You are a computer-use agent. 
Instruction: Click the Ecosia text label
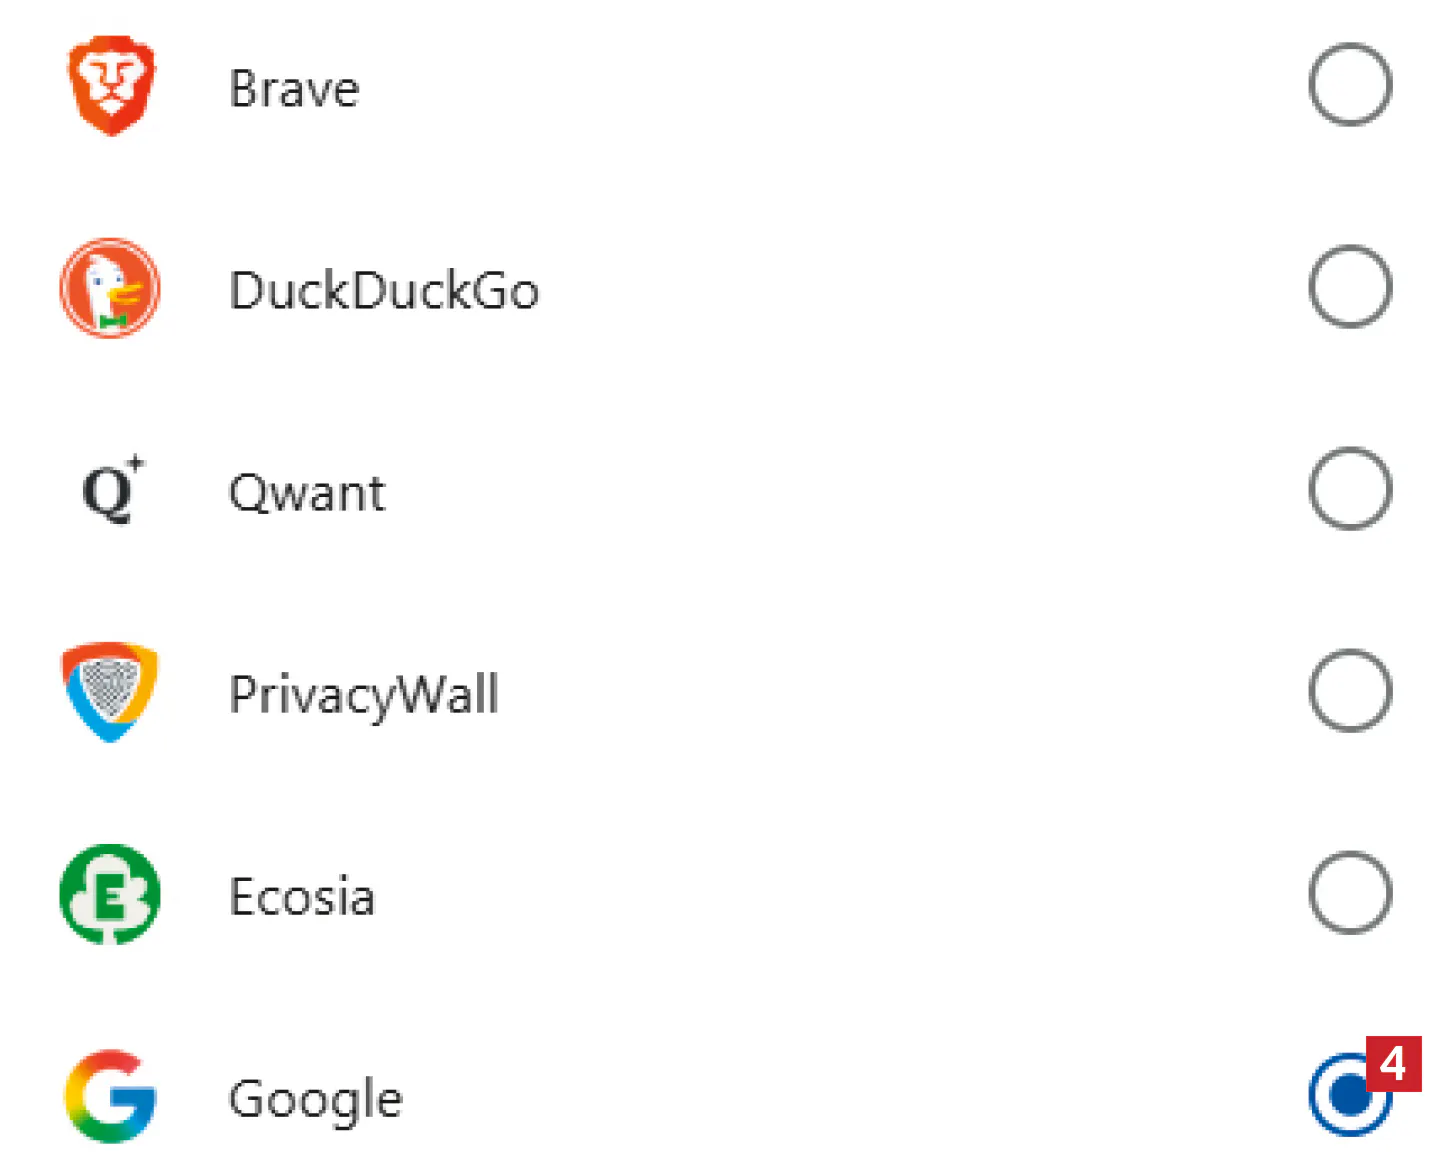[302, 896]
